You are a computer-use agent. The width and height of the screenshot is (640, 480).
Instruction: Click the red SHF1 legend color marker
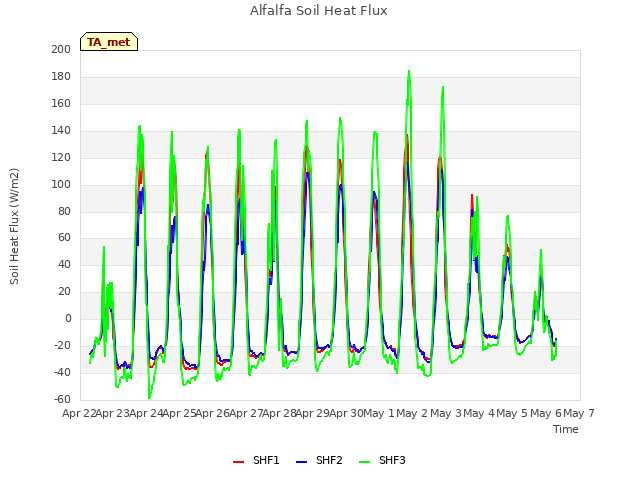pos(238,462)
